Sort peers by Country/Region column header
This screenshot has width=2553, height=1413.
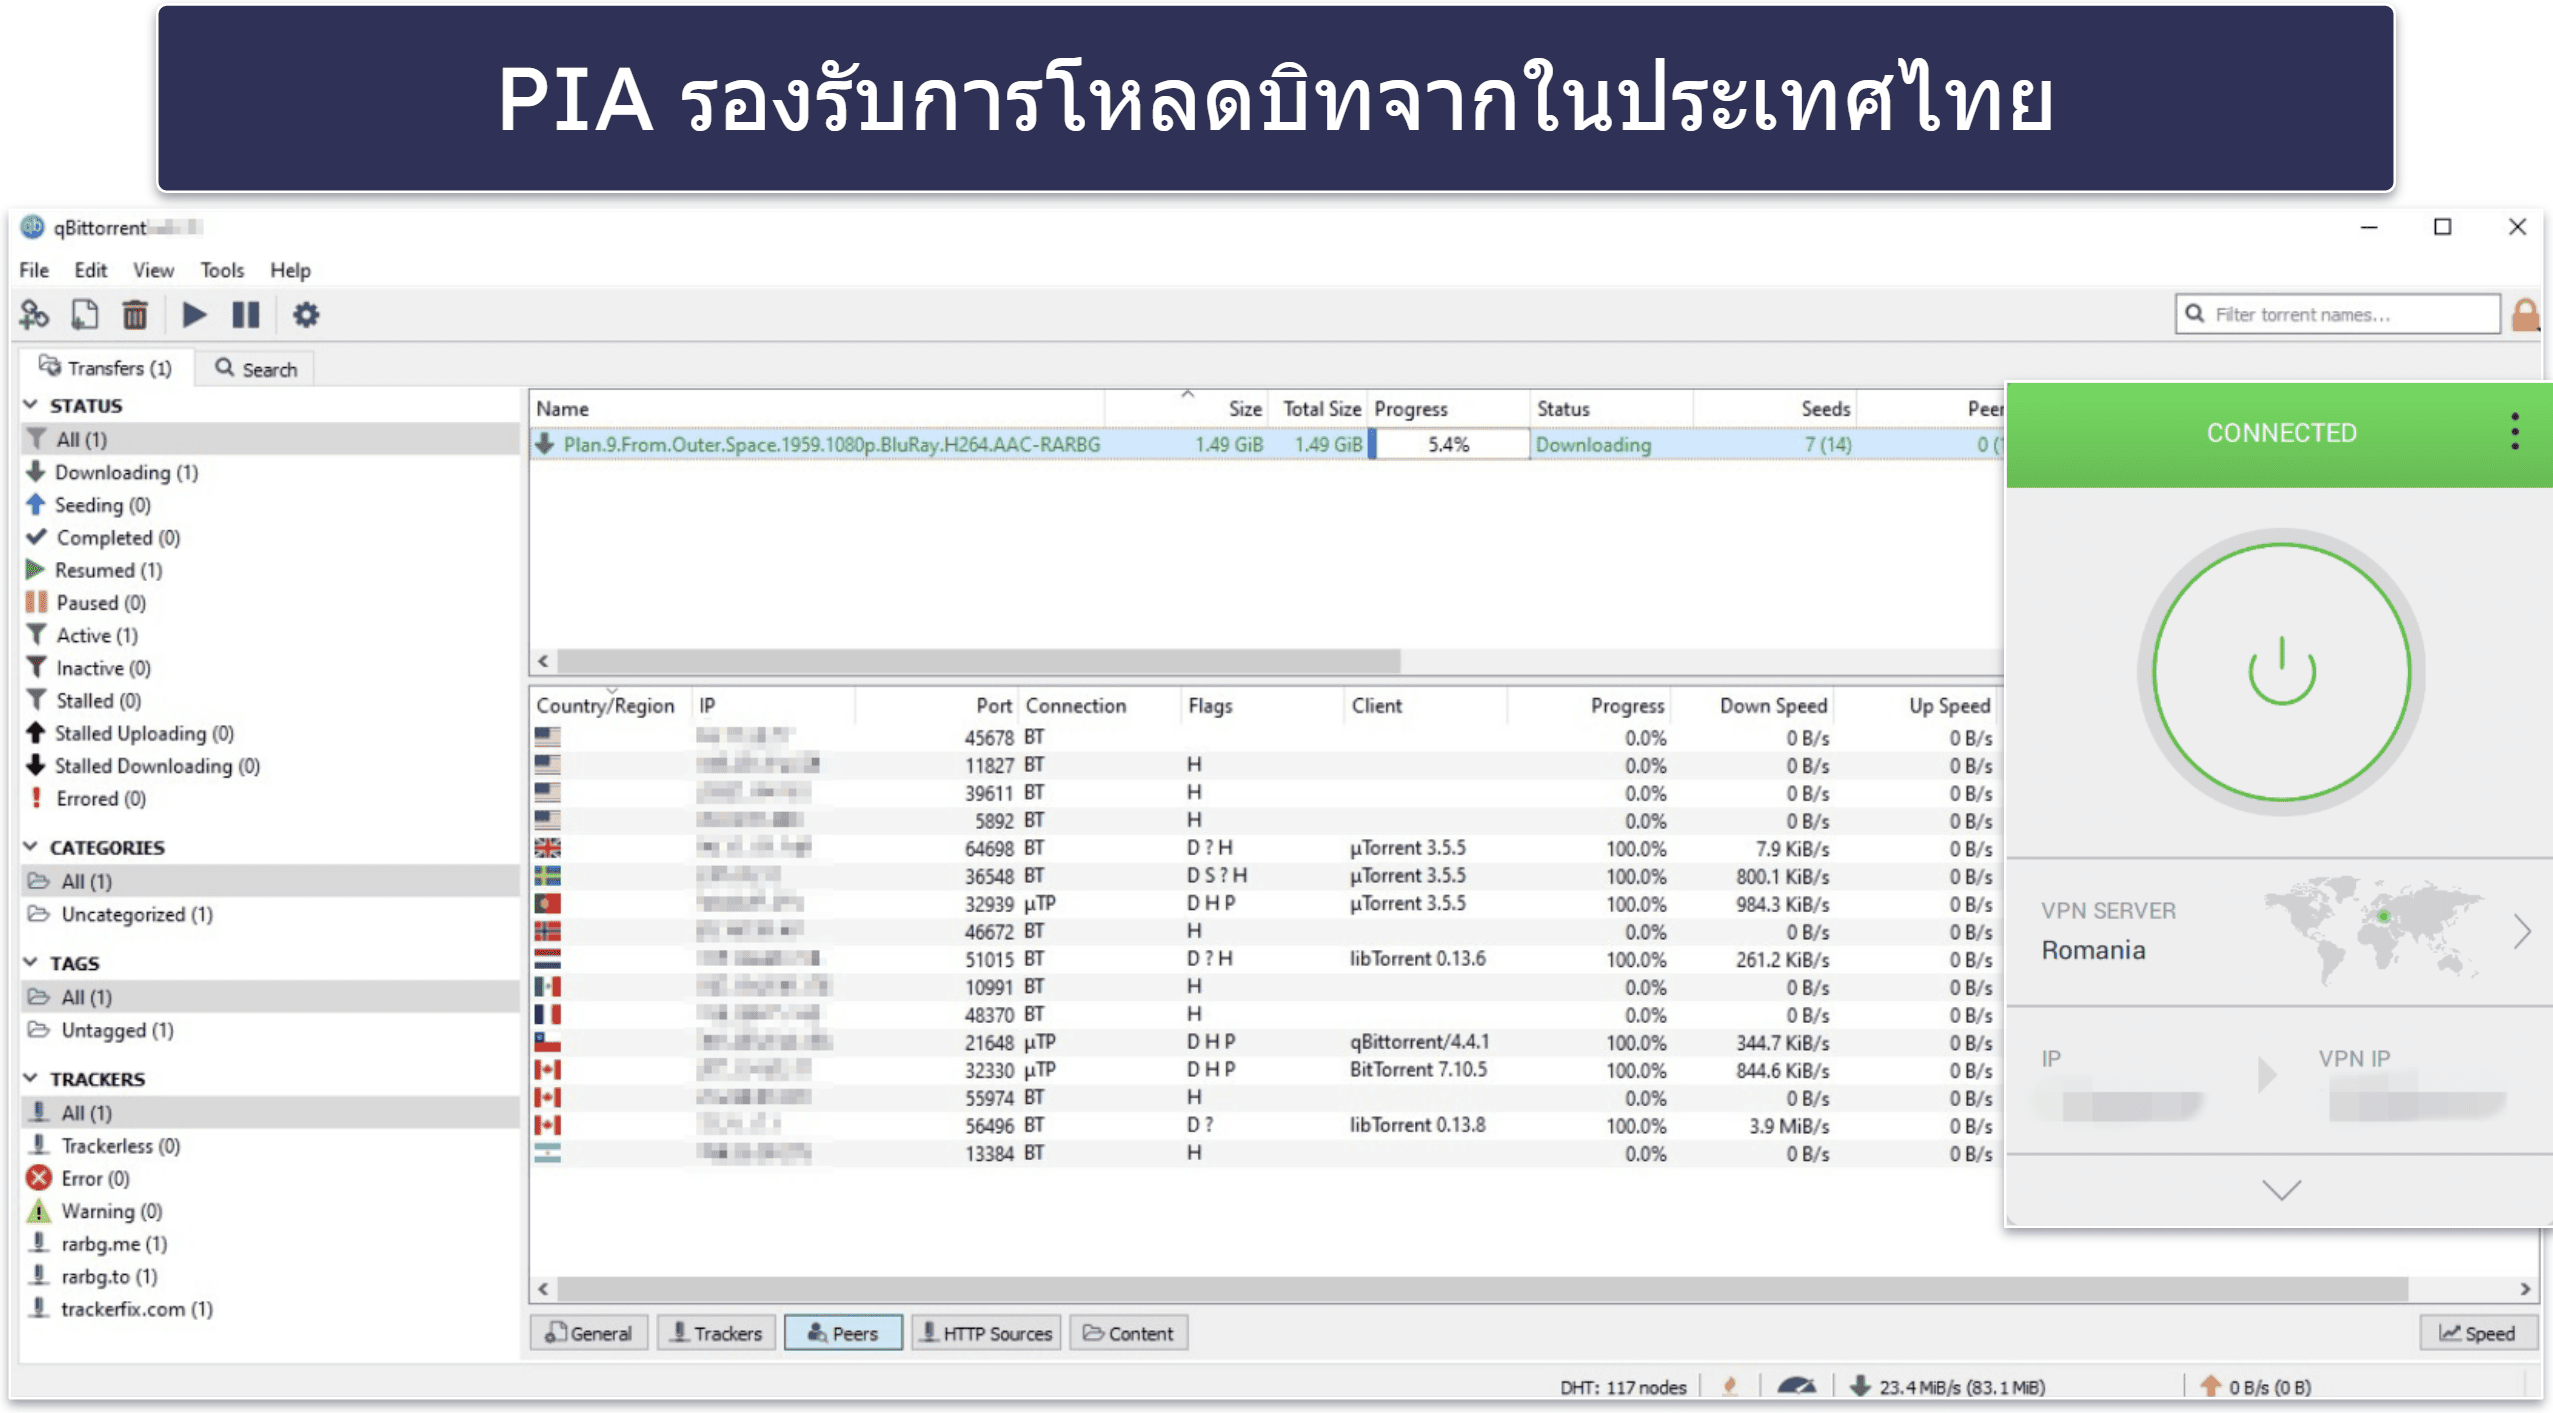[x=609, y=705]
